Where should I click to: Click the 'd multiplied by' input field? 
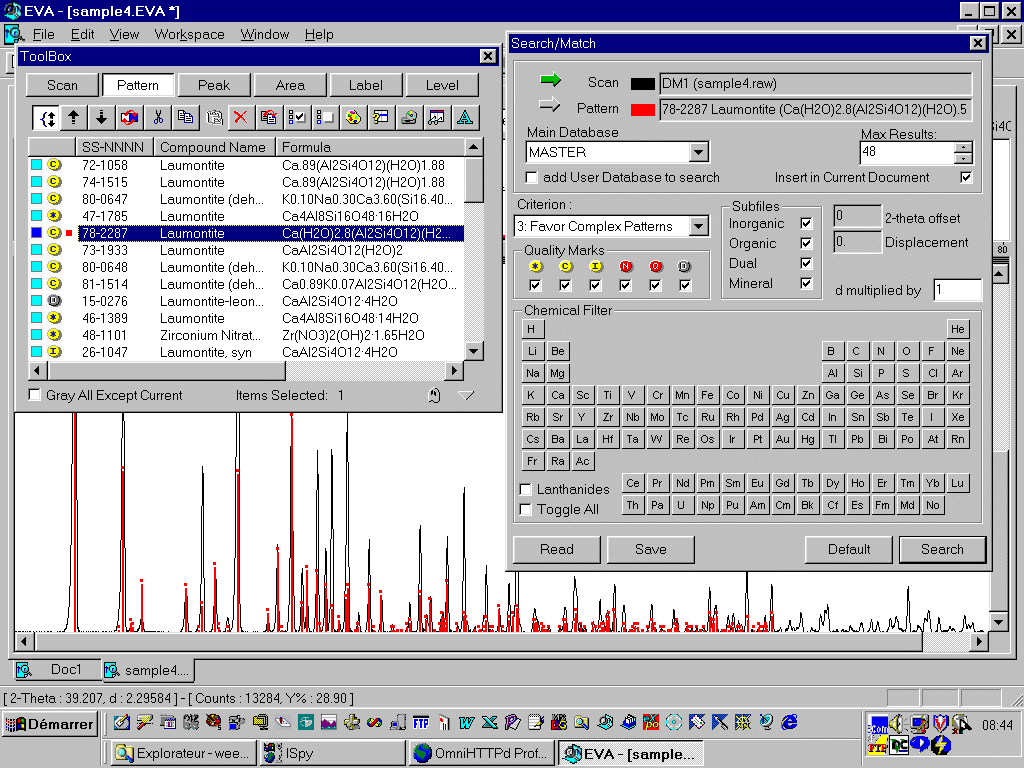[x=957, y=290]
